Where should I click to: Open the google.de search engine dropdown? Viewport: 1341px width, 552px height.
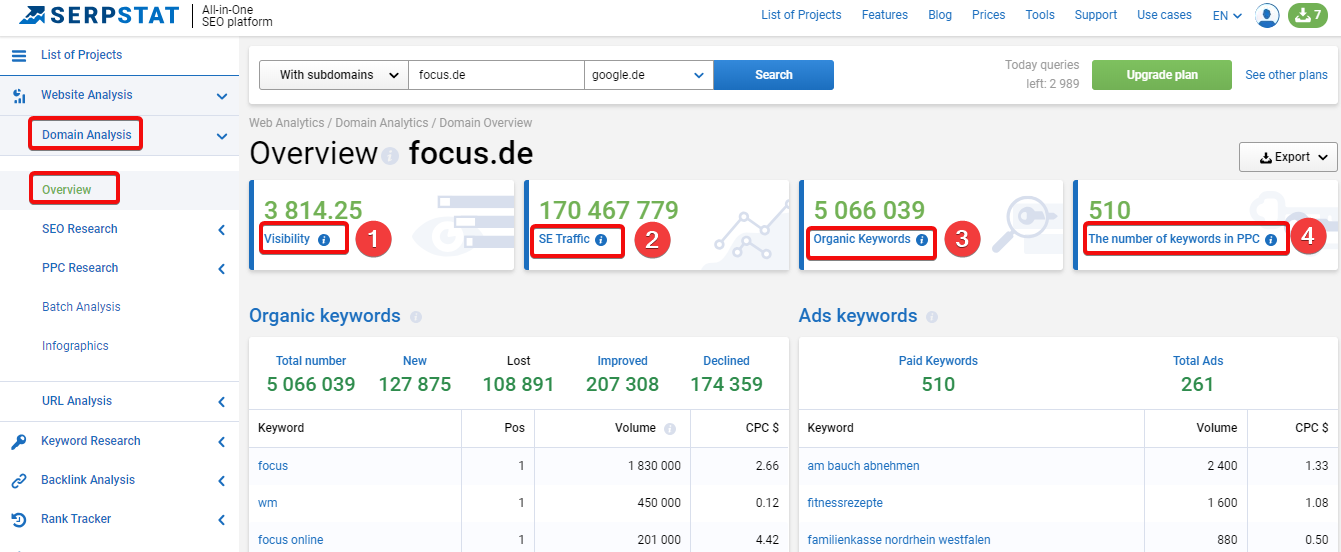[648, 75]
